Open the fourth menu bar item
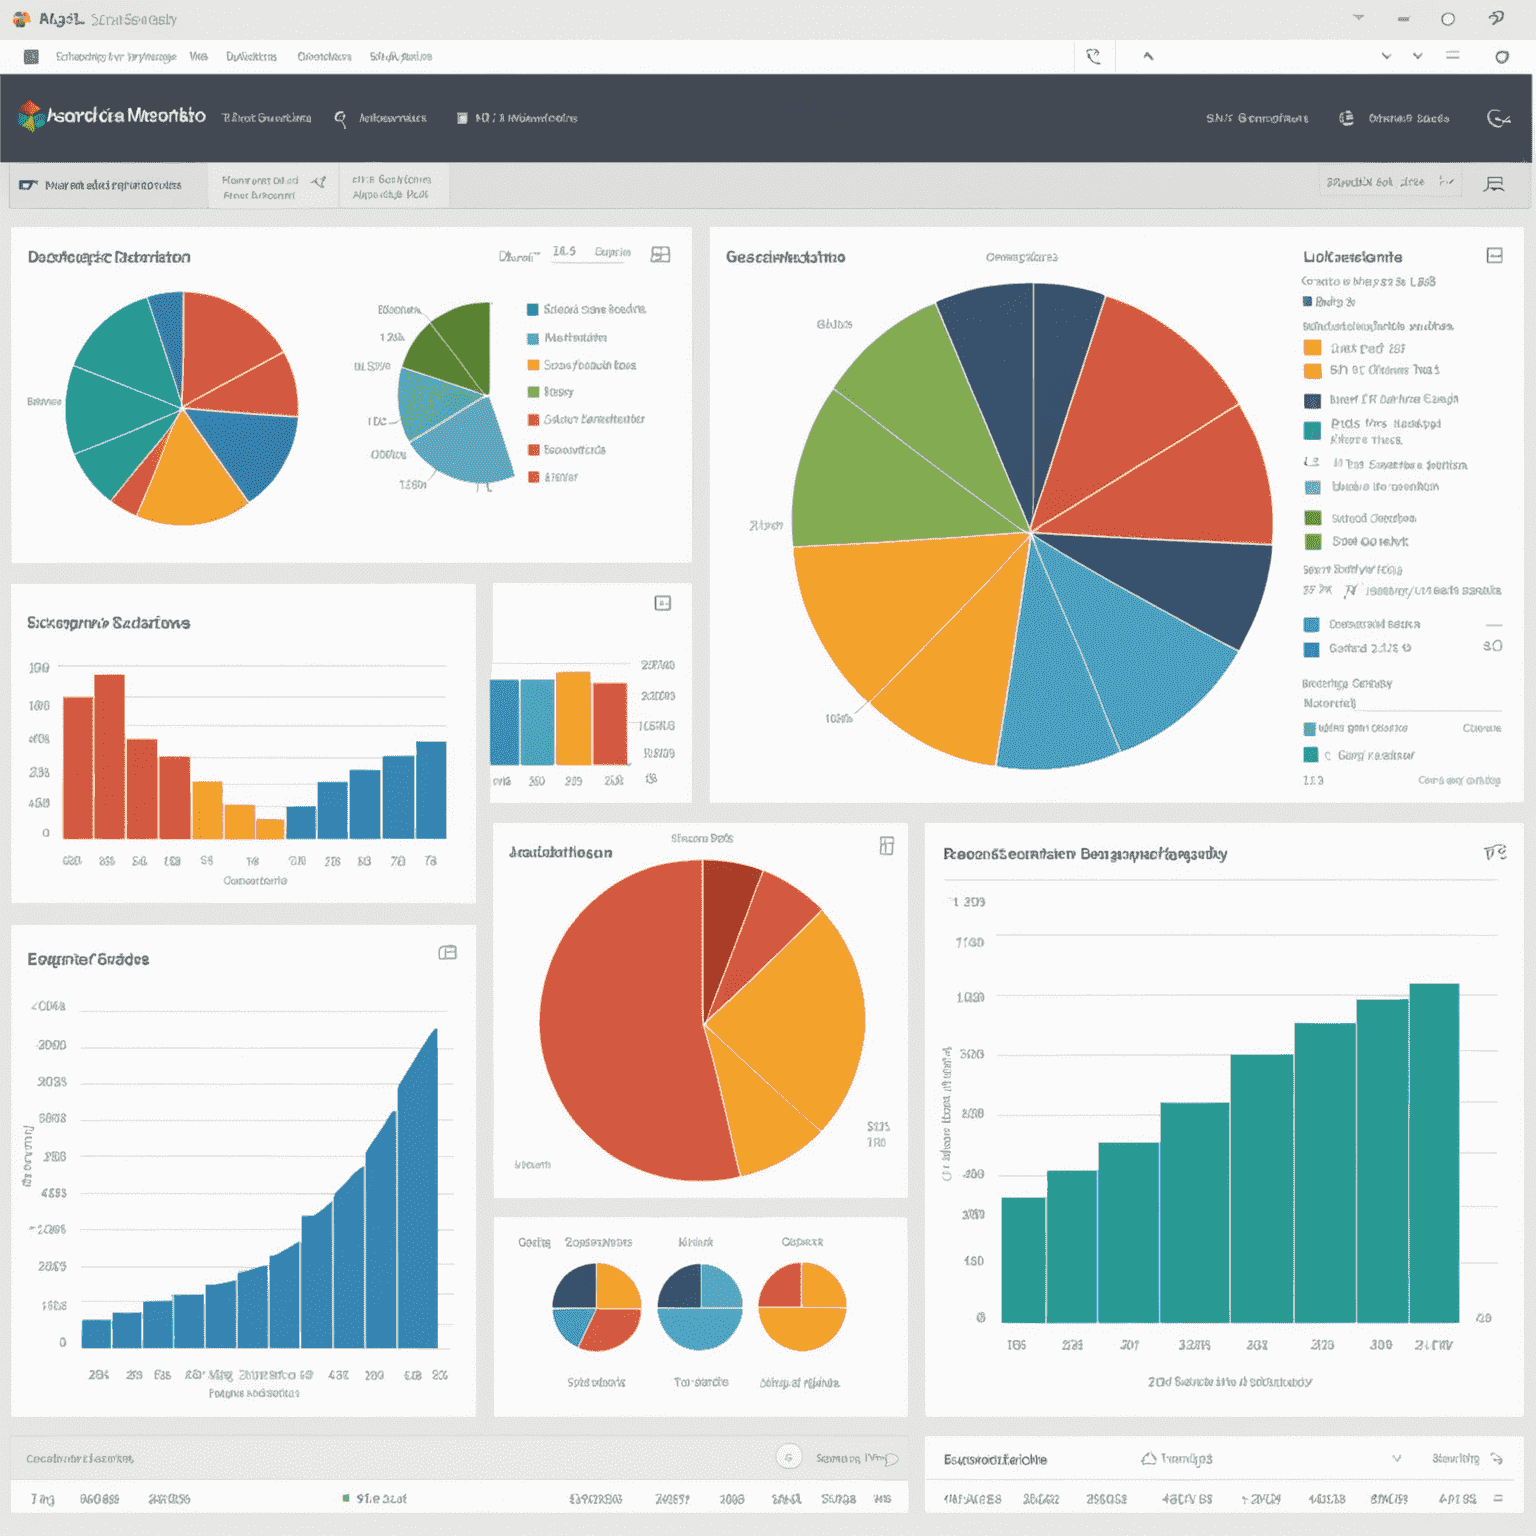This screenshot has height=1536, width=1536. point(324,57)
